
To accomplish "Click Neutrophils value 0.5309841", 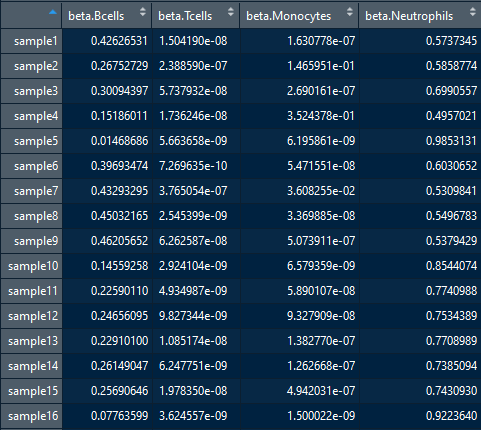I will pyautogui.click(x=451, y=191).
